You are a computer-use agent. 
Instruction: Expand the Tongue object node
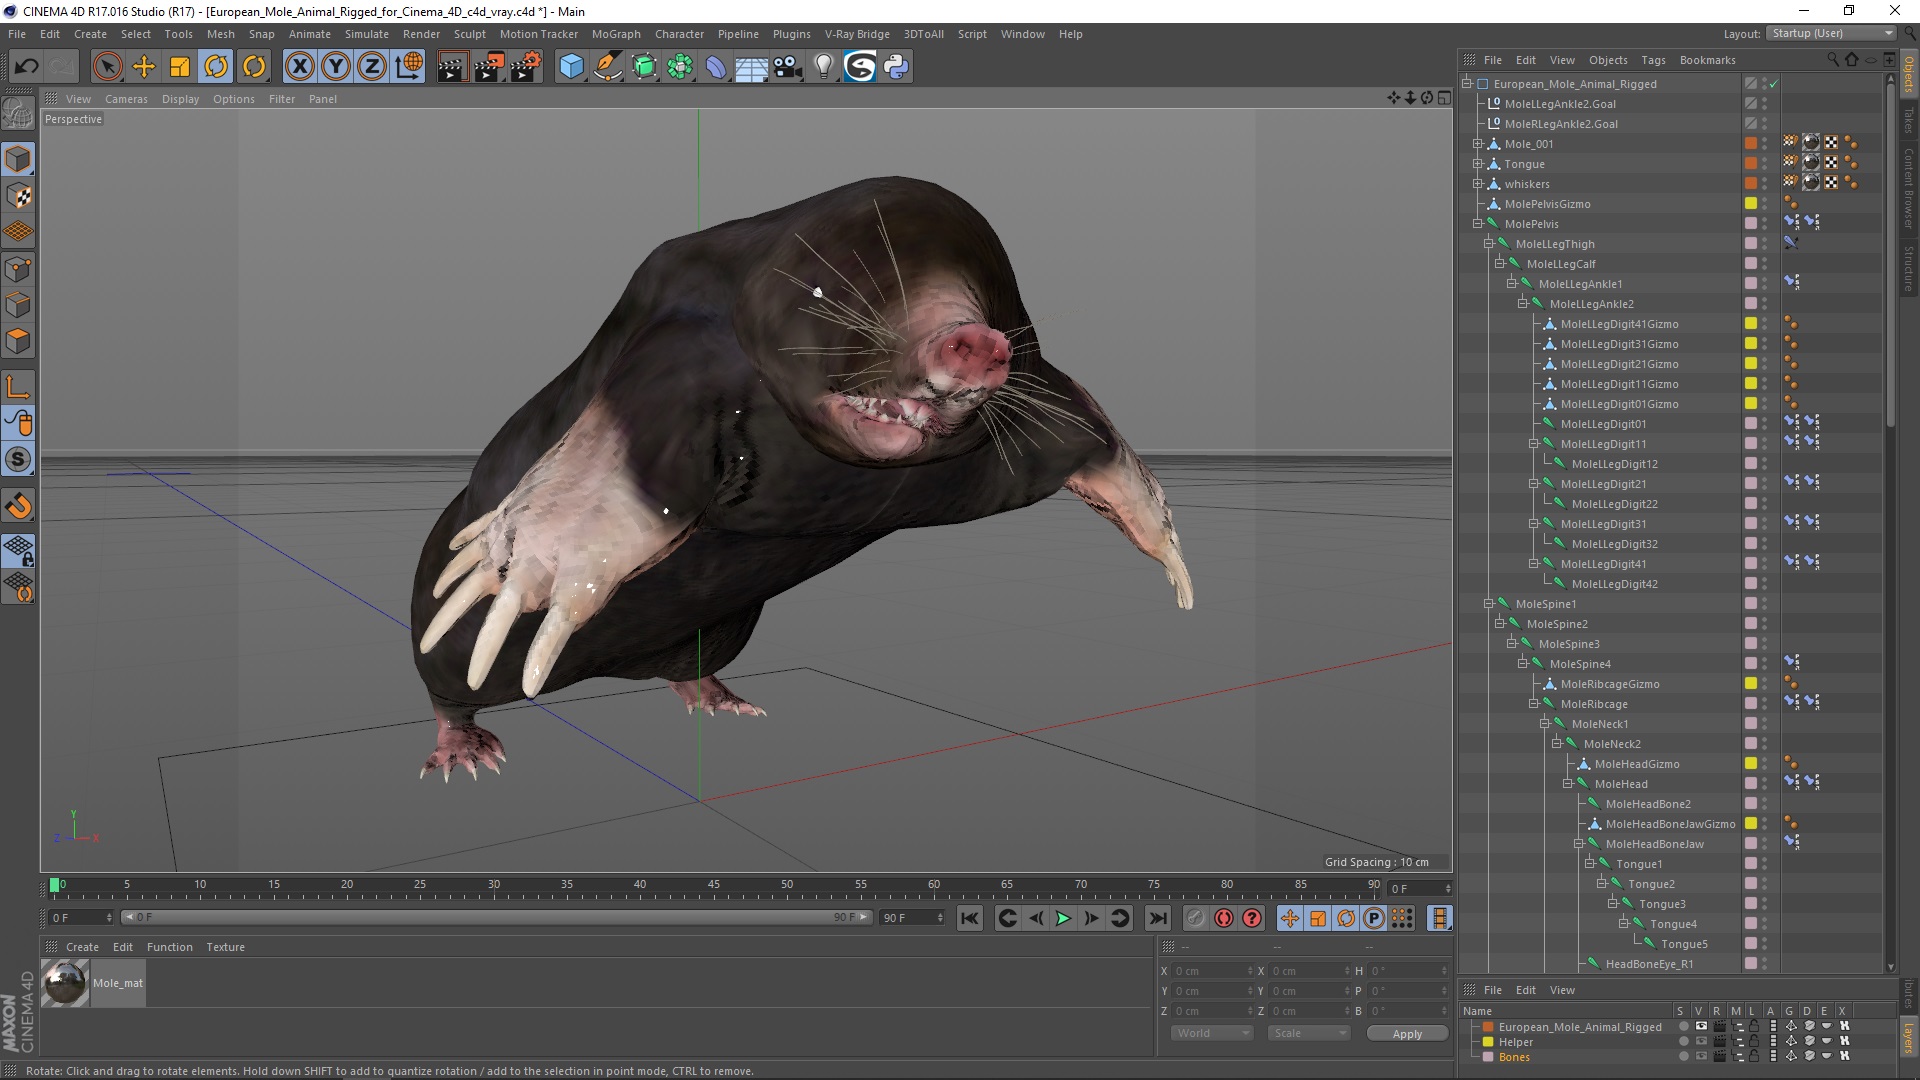click(1478, 164)
